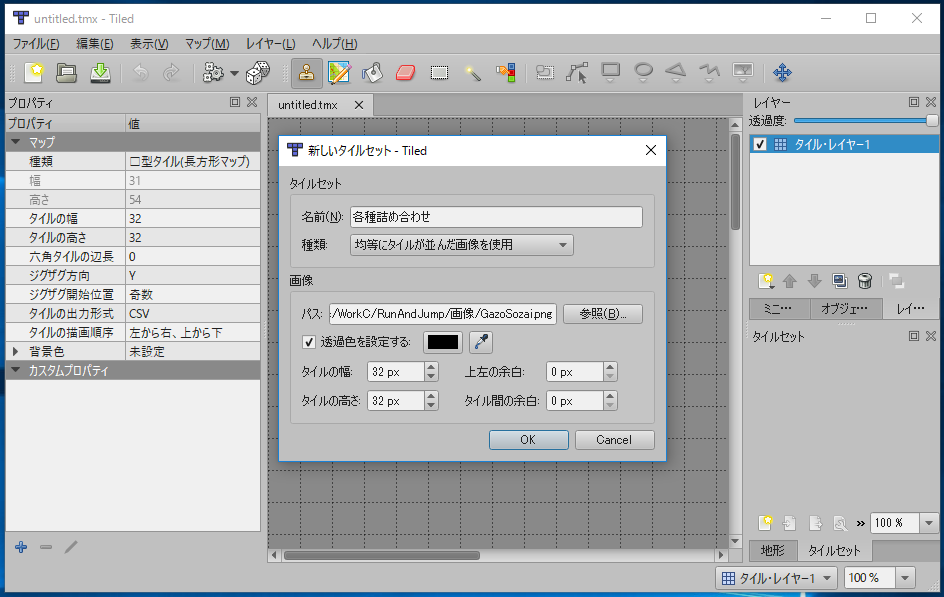Toggle visibility checkbox of タイル・レイヤー1
944x597 pixels.
760,144
